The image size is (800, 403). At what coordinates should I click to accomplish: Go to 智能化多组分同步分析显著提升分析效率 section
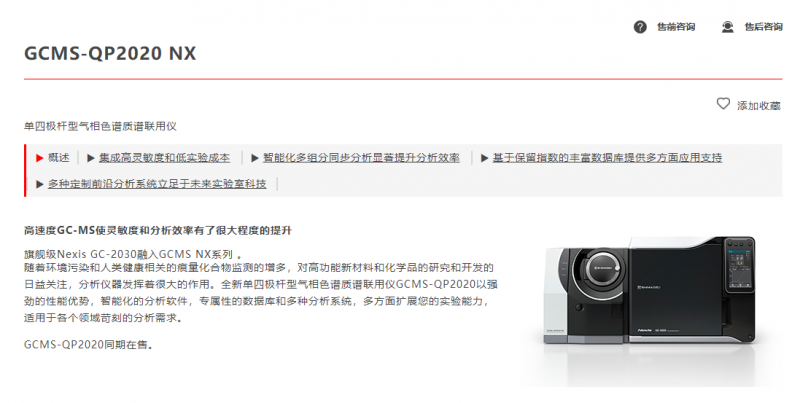coord(361,158)
